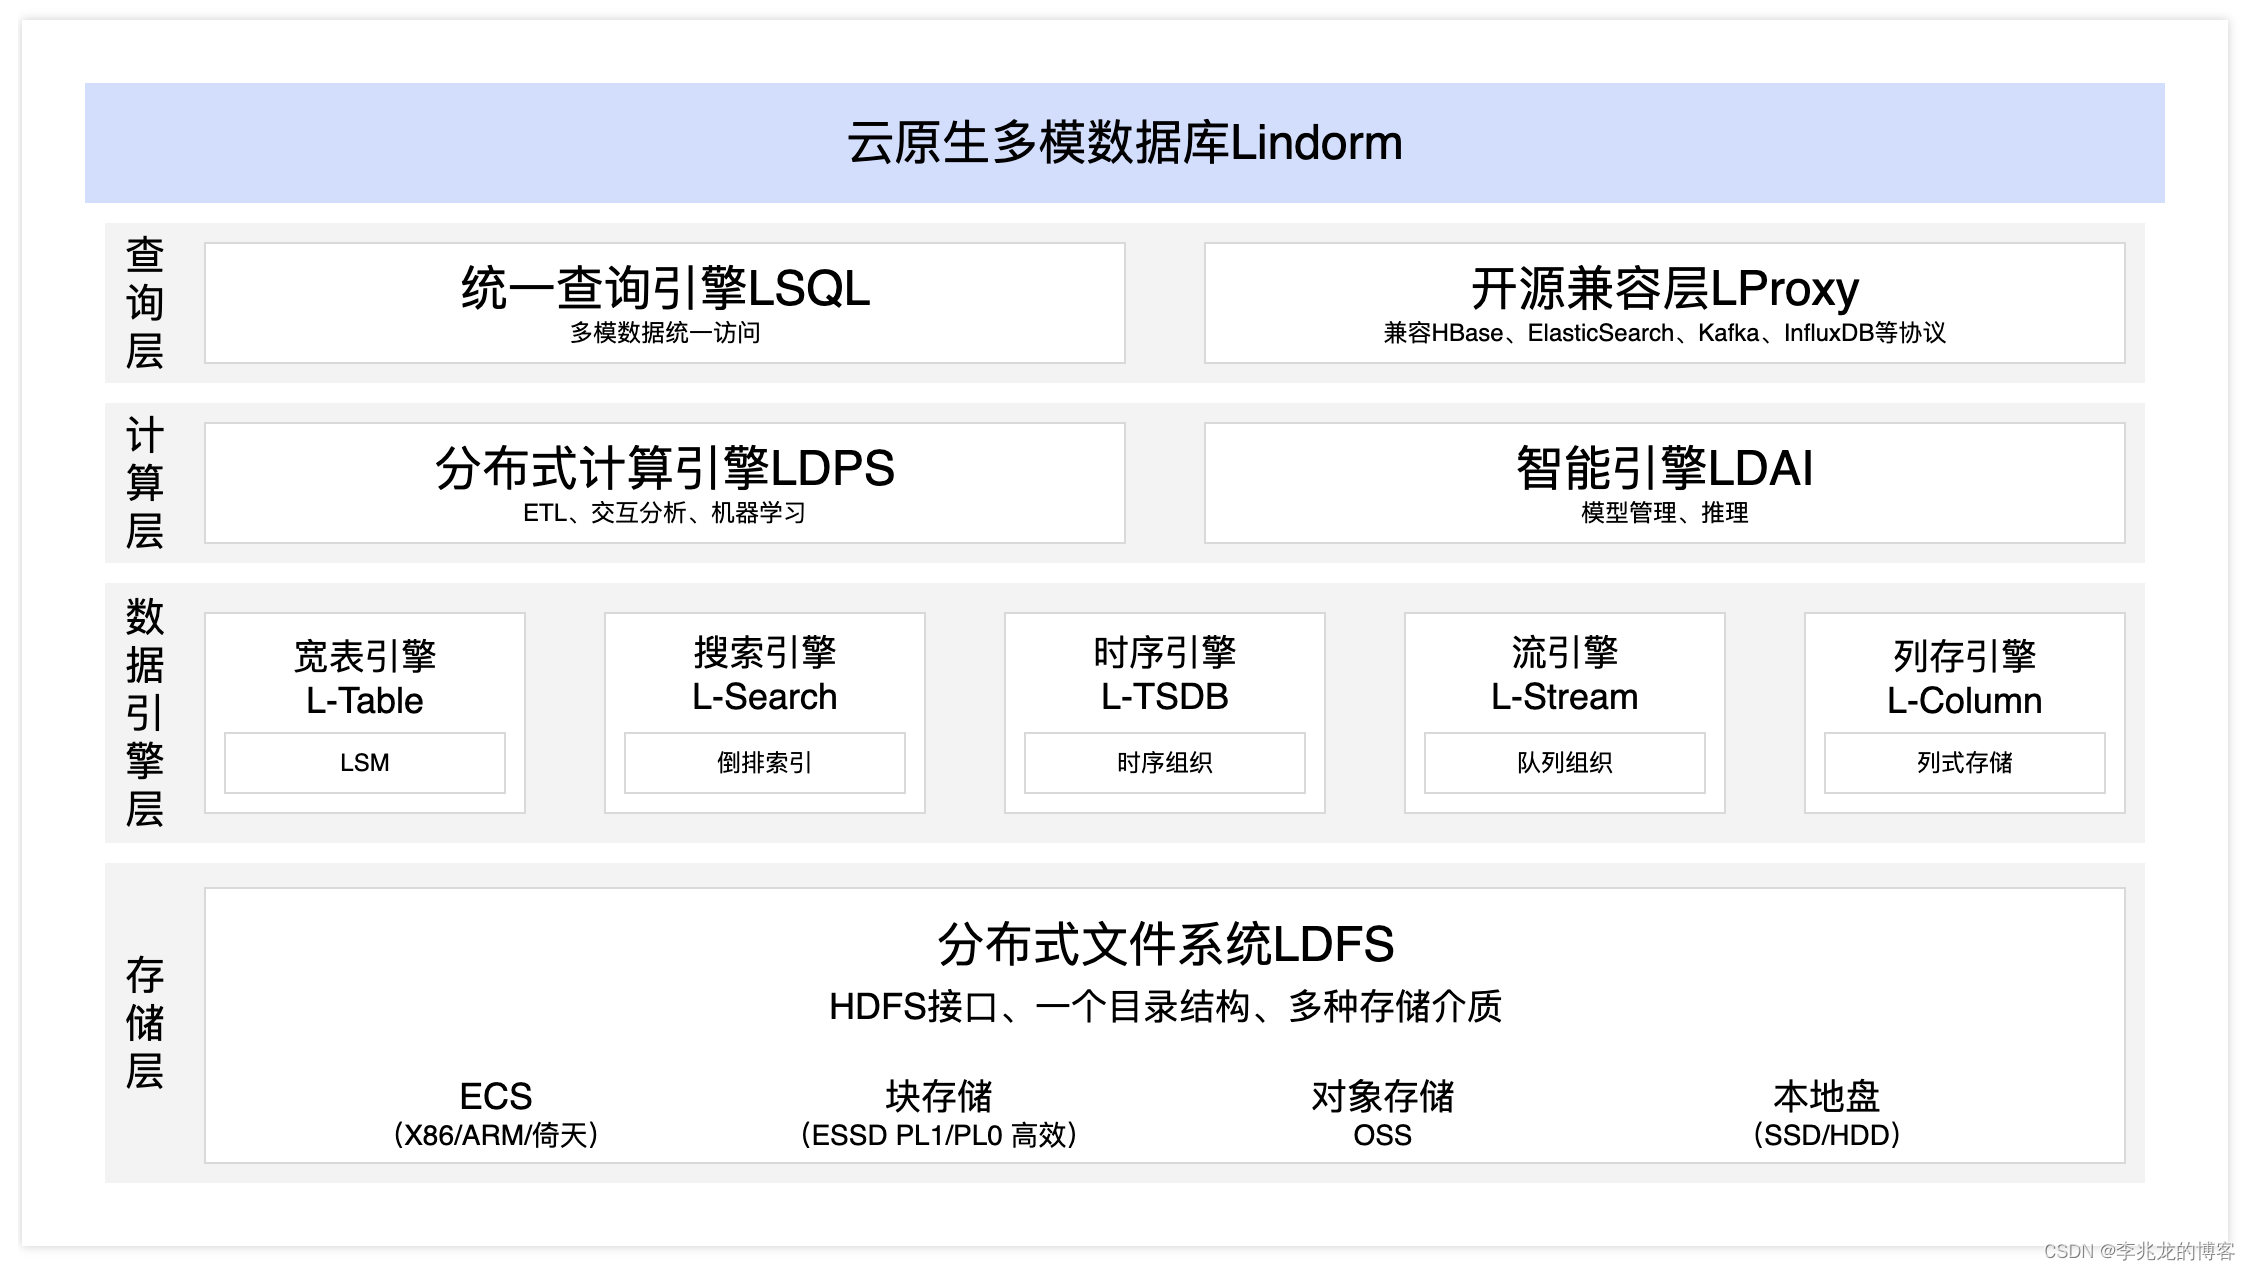Click the LSM box under L-Table

pyautogui.click(x=365, y=763)
